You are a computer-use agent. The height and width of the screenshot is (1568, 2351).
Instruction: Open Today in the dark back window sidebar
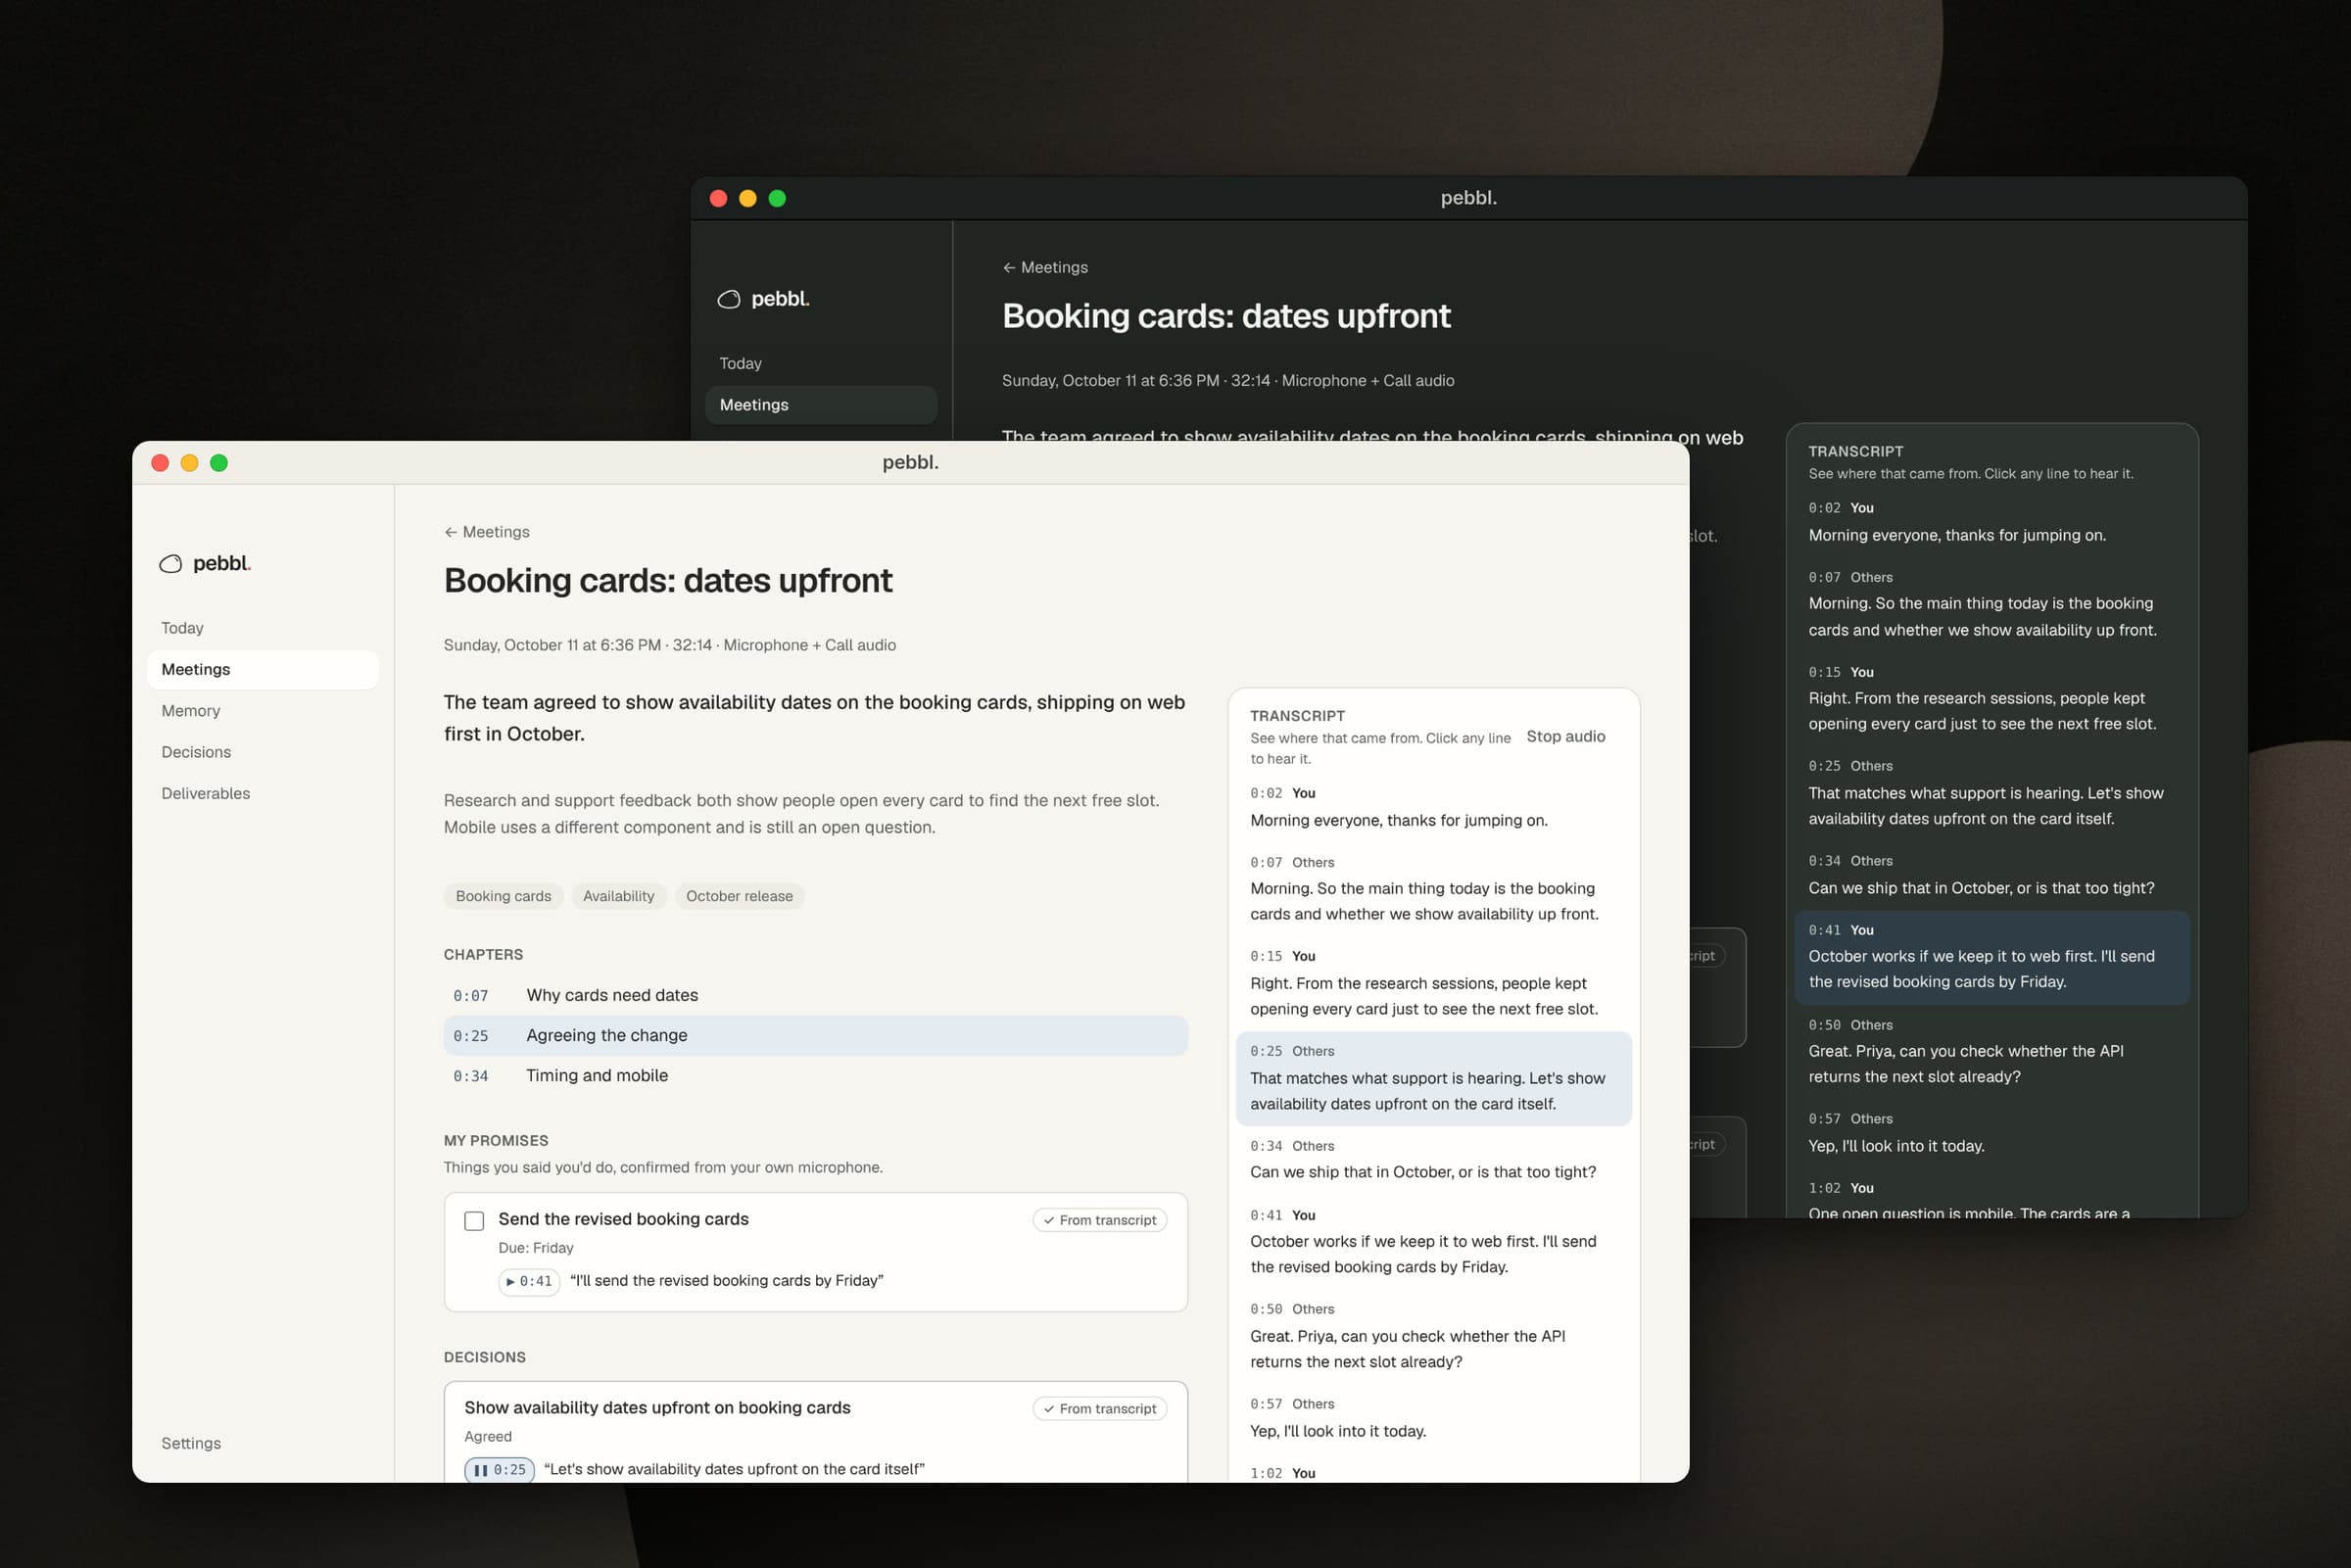point(820,363)
